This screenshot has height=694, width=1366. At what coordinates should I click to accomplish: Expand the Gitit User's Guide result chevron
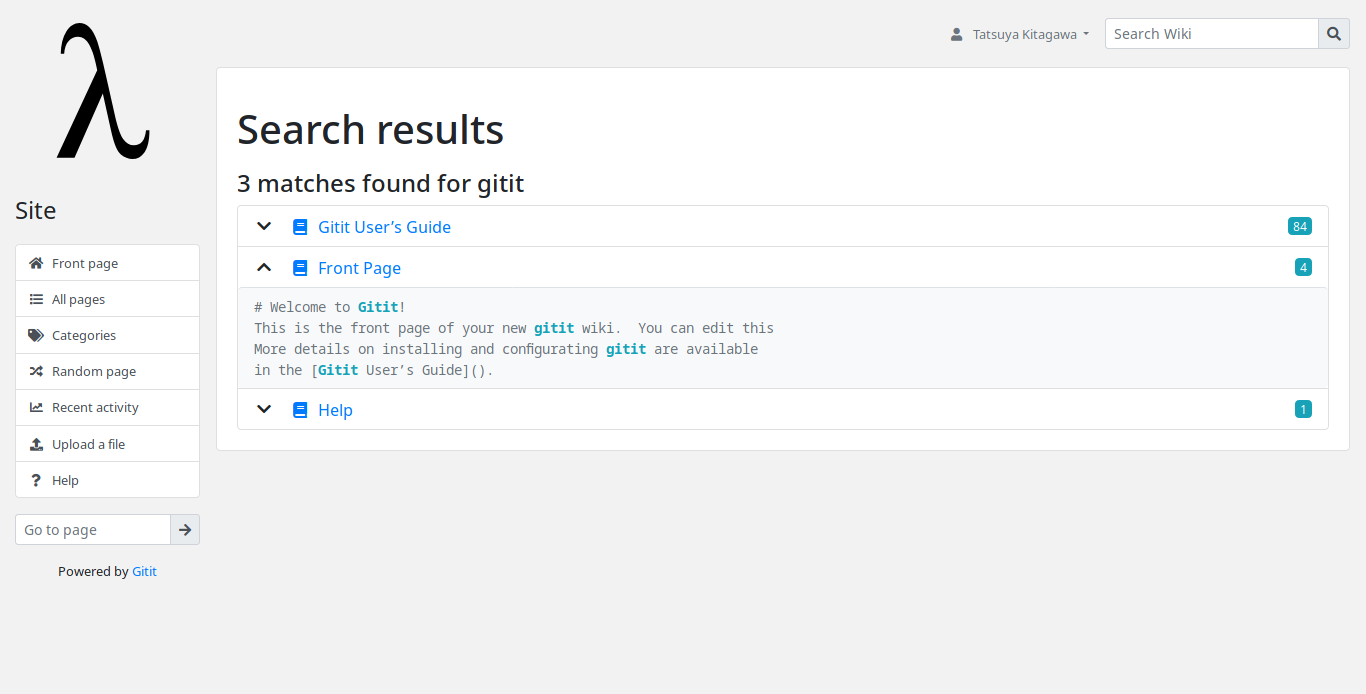point(264,227)
